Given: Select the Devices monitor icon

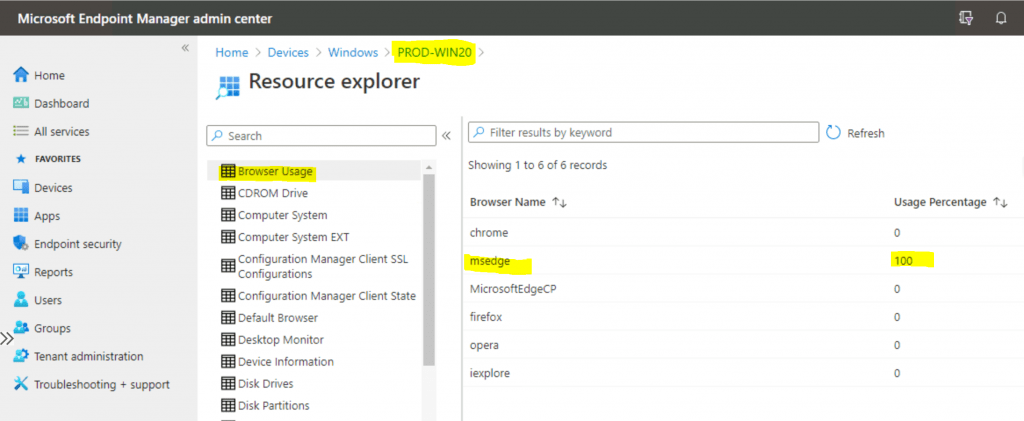Looking at the screenshot, I should 21,187.
